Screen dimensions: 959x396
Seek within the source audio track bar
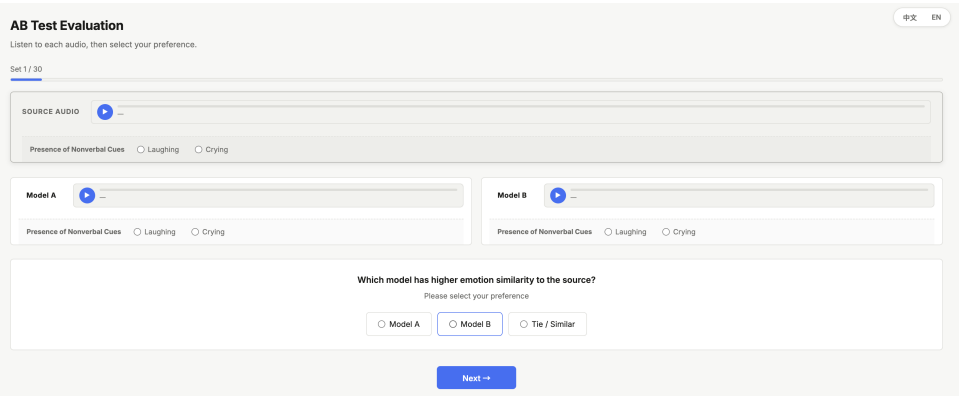pyautogui.click(x=521, y=106)
